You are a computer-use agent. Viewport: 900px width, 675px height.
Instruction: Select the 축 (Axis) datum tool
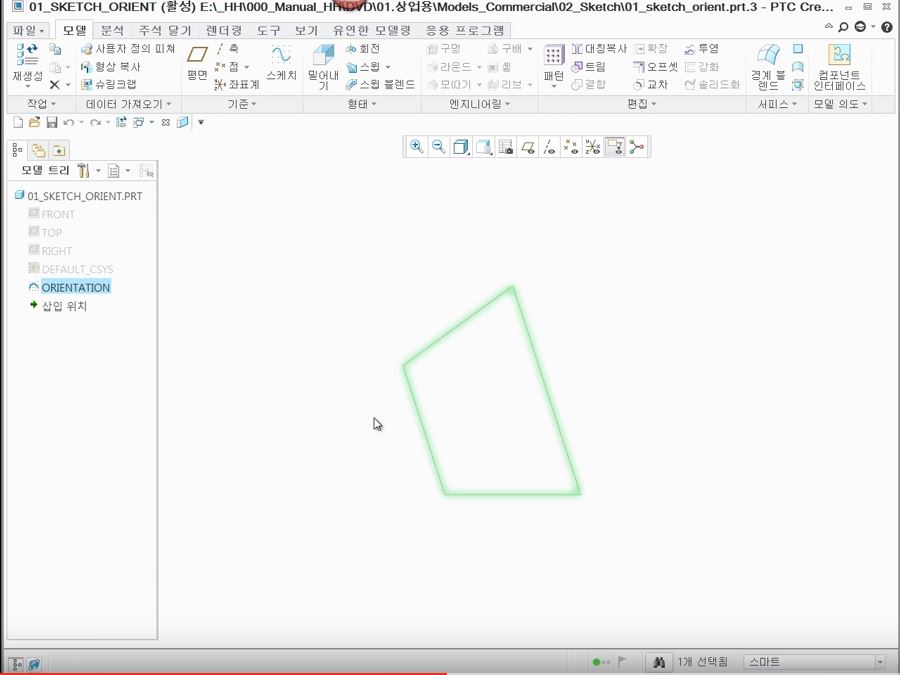pyautogui.click(x=228, y=49)
